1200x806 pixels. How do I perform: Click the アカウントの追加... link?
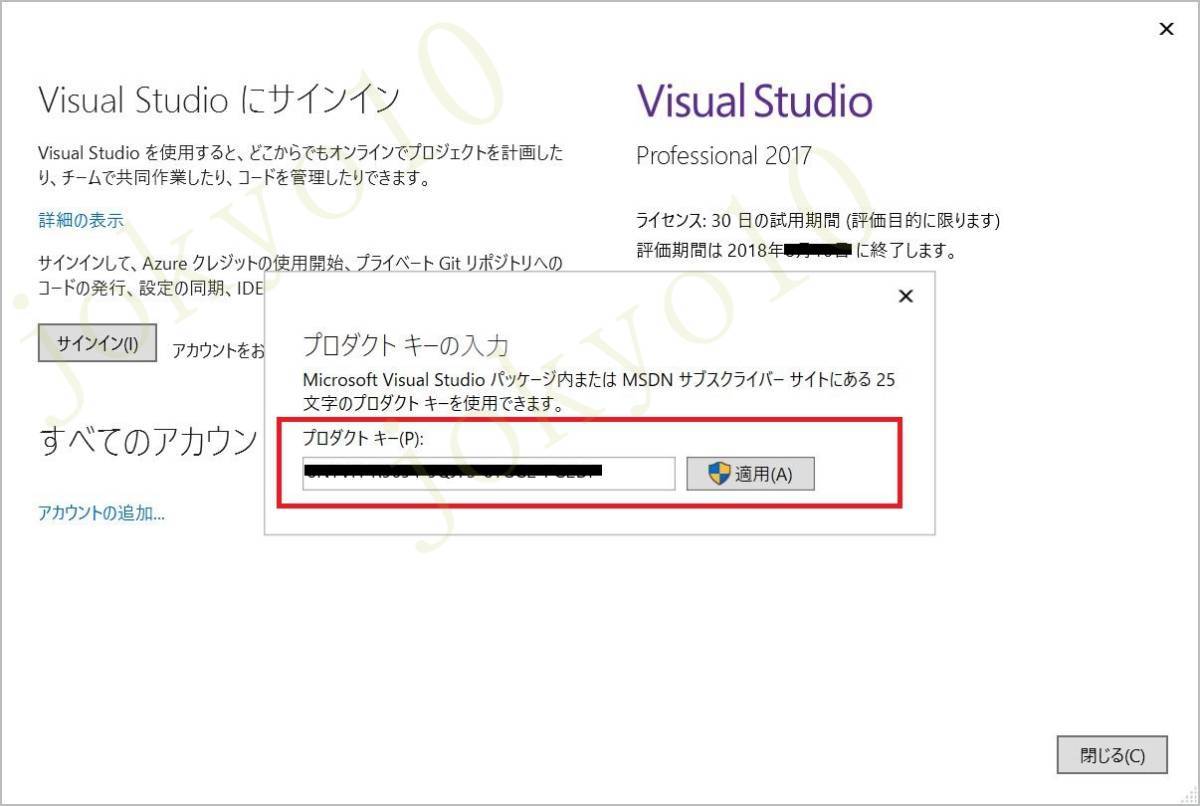[x=101, y=513]
